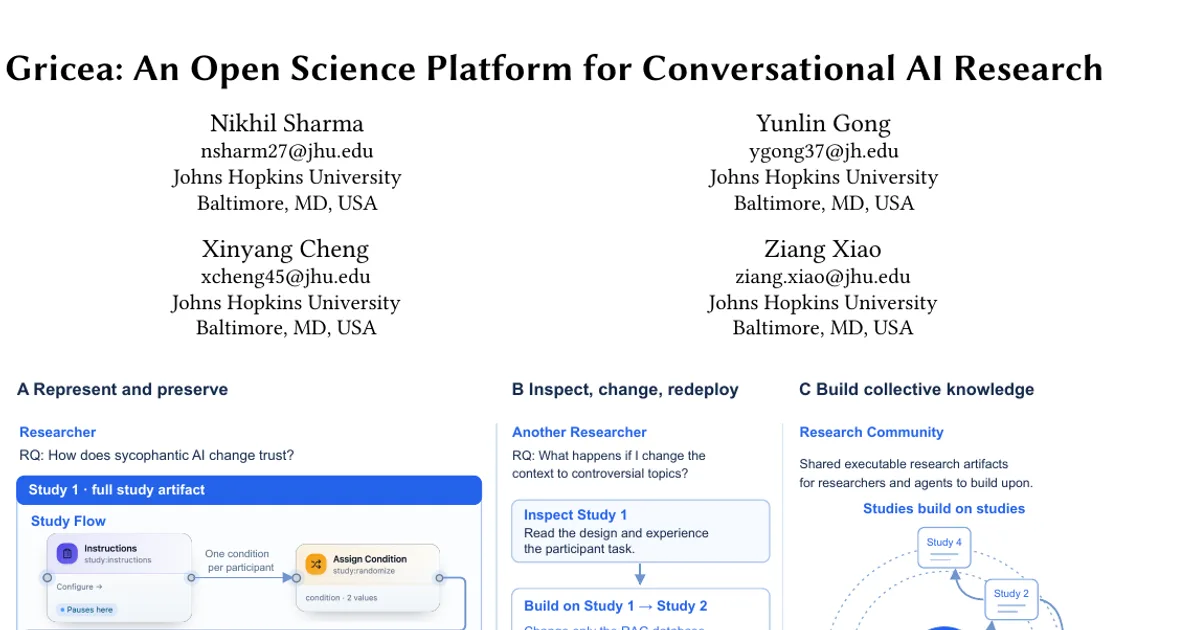Viewport: 1200px width, 630px height.
Task: Click the One condition per participant label
Action: click(237, 561)
